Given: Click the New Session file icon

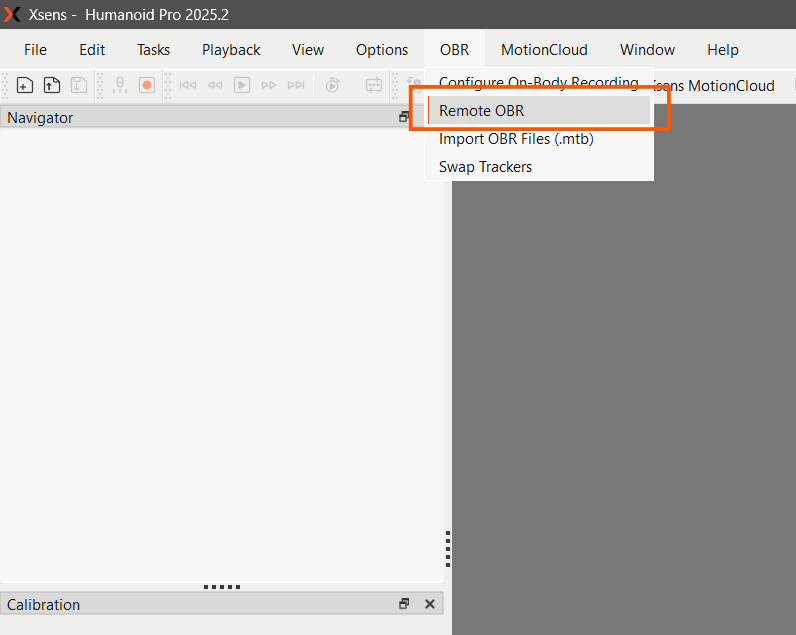Looking at the screenshot, I should point(24,85).
